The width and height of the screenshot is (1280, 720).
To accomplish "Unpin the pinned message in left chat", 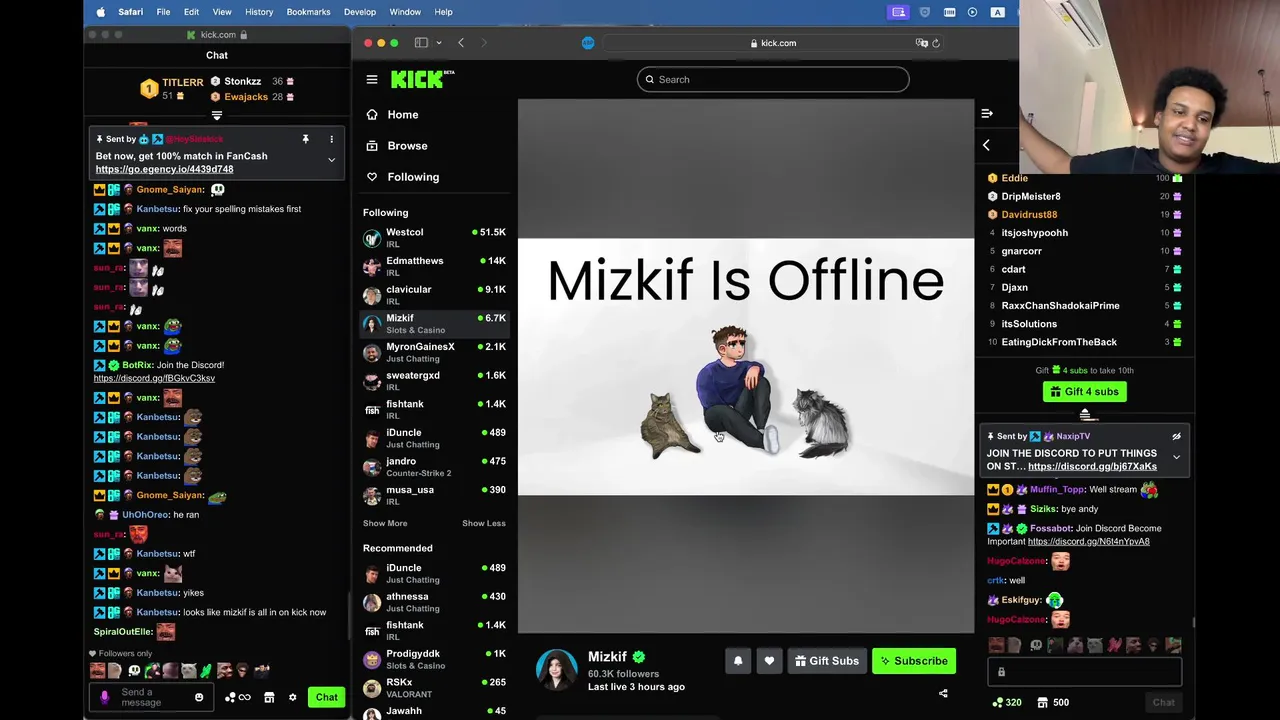I will [x=305, y=139].
